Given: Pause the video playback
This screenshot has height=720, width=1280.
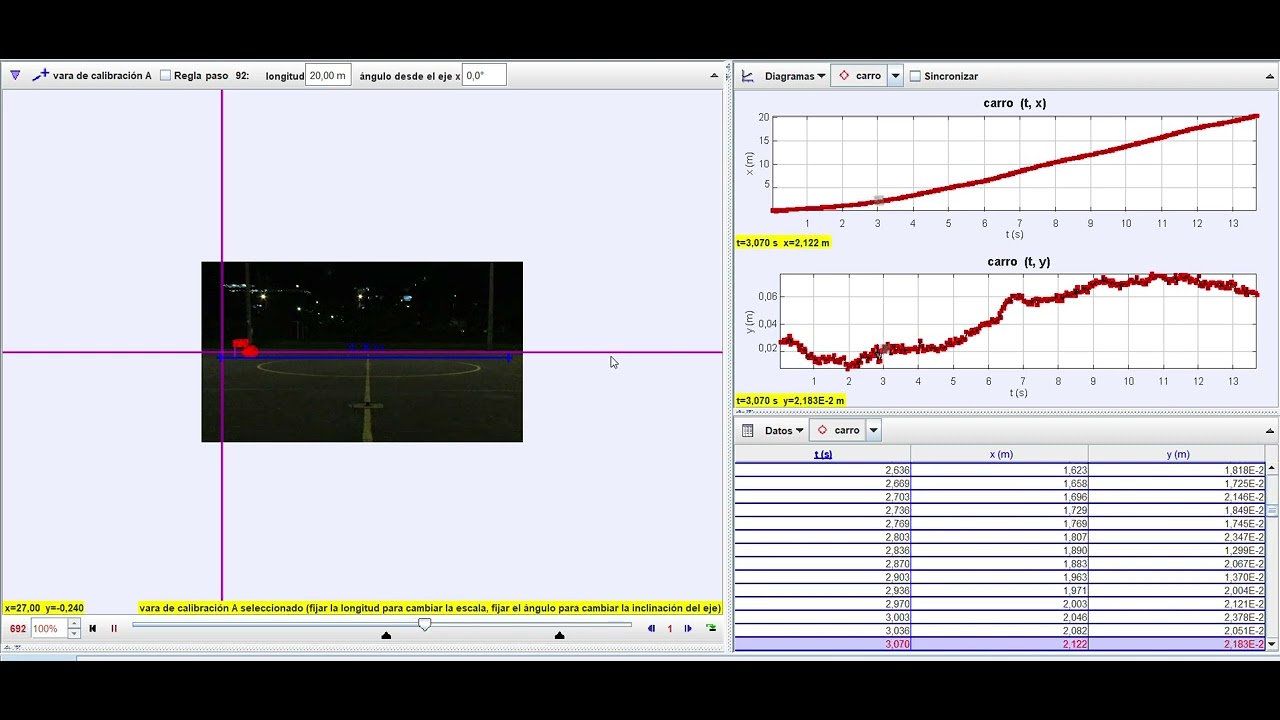Looking at the screenshot, I should pyautogui.click(x=114, y=628).
